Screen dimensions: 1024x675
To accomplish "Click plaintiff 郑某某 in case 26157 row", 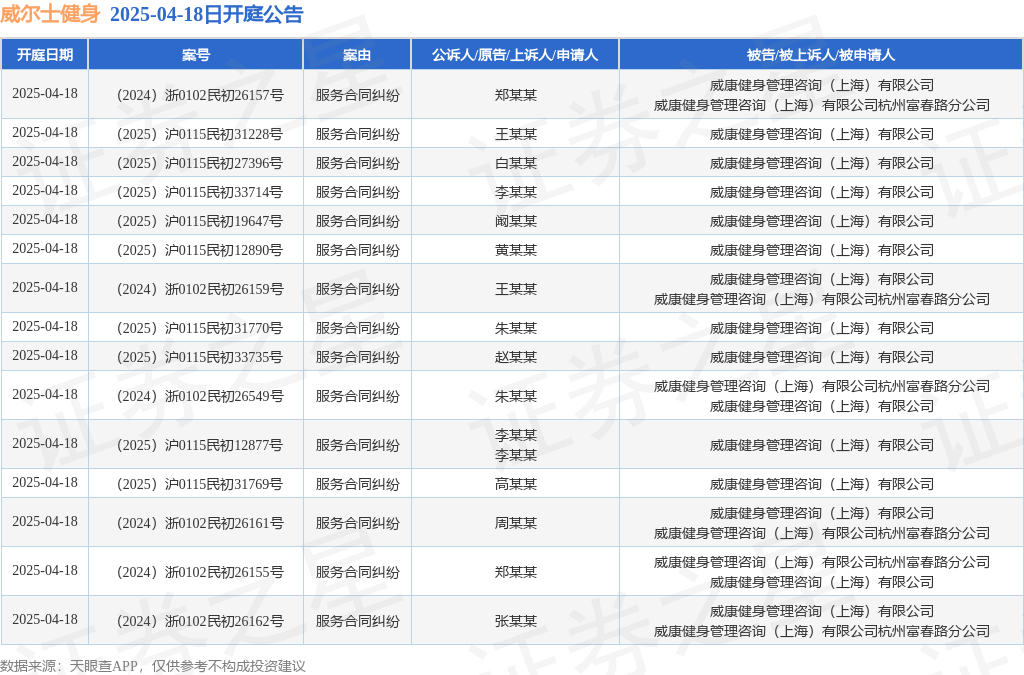I will (x=516, y=95).
